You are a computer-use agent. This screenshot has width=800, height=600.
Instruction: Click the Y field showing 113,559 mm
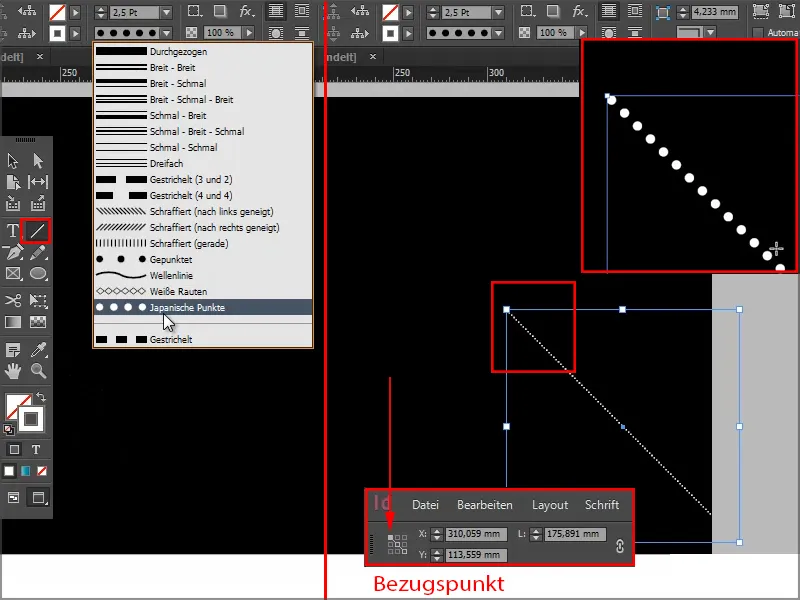[476, 555]
